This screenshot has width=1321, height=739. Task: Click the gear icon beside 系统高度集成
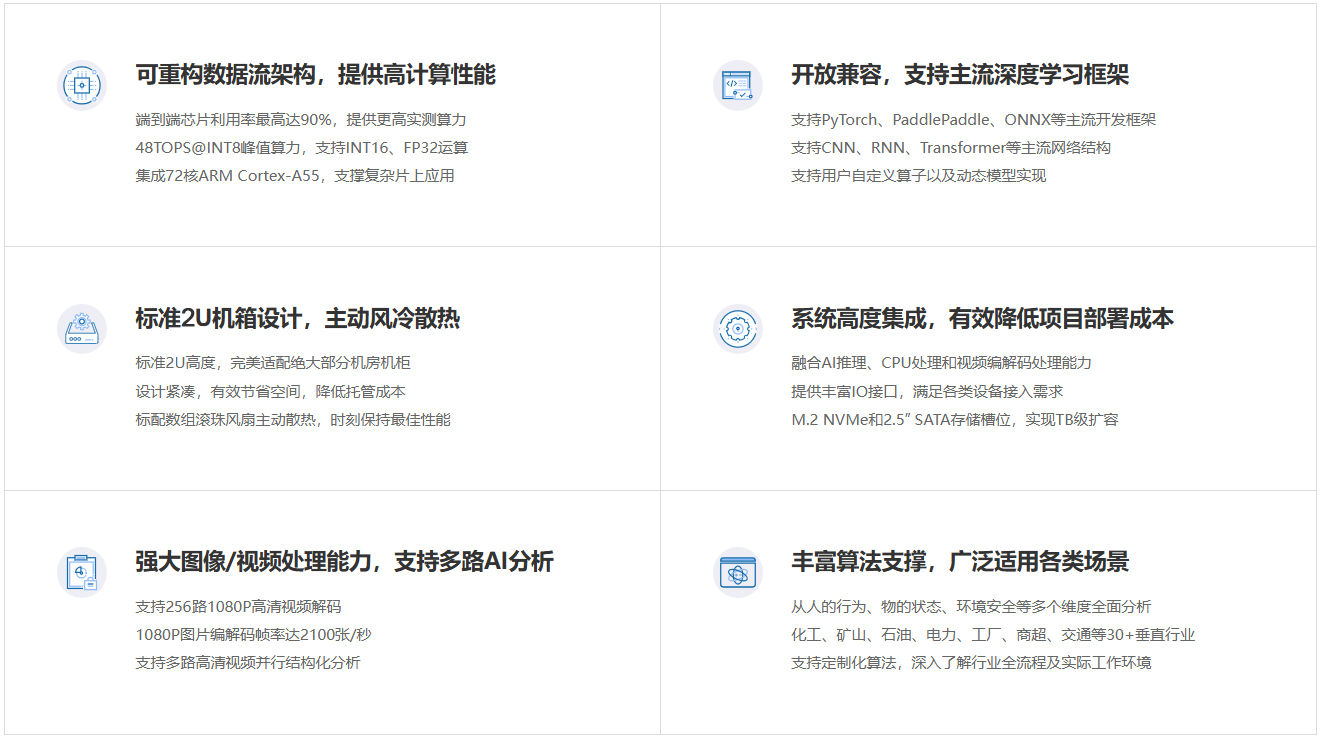click(738, 329)
